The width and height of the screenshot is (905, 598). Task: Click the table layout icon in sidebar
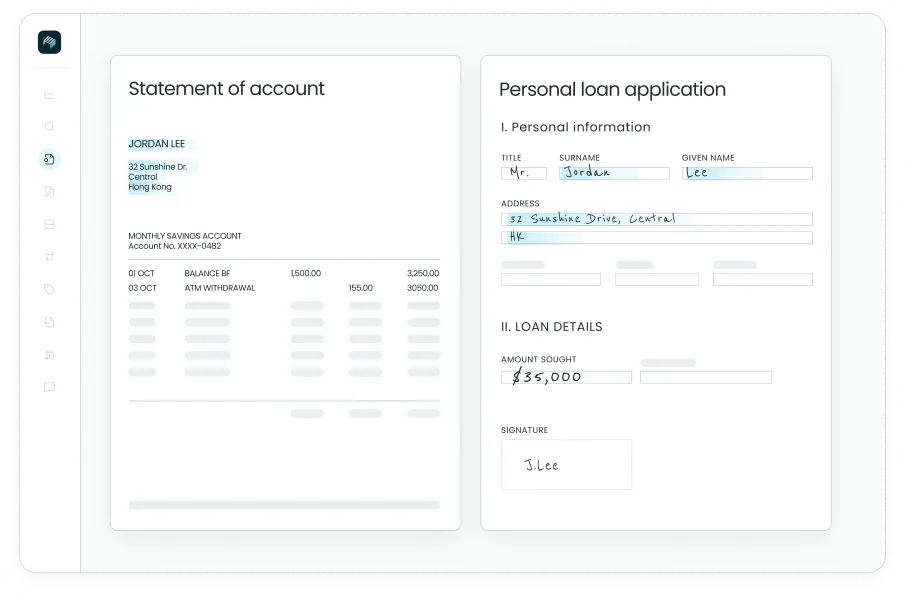pos(50,354)
